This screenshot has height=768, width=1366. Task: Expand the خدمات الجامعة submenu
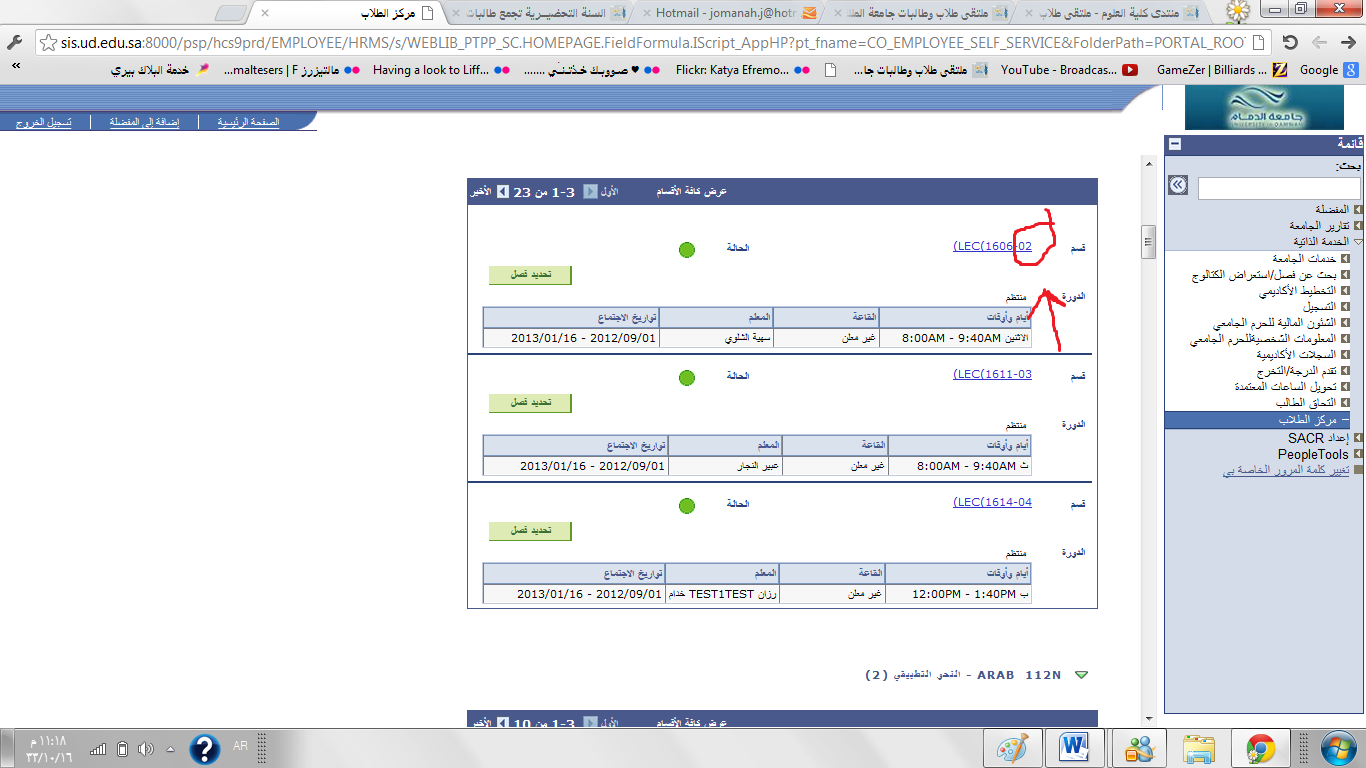[1345, 258]
